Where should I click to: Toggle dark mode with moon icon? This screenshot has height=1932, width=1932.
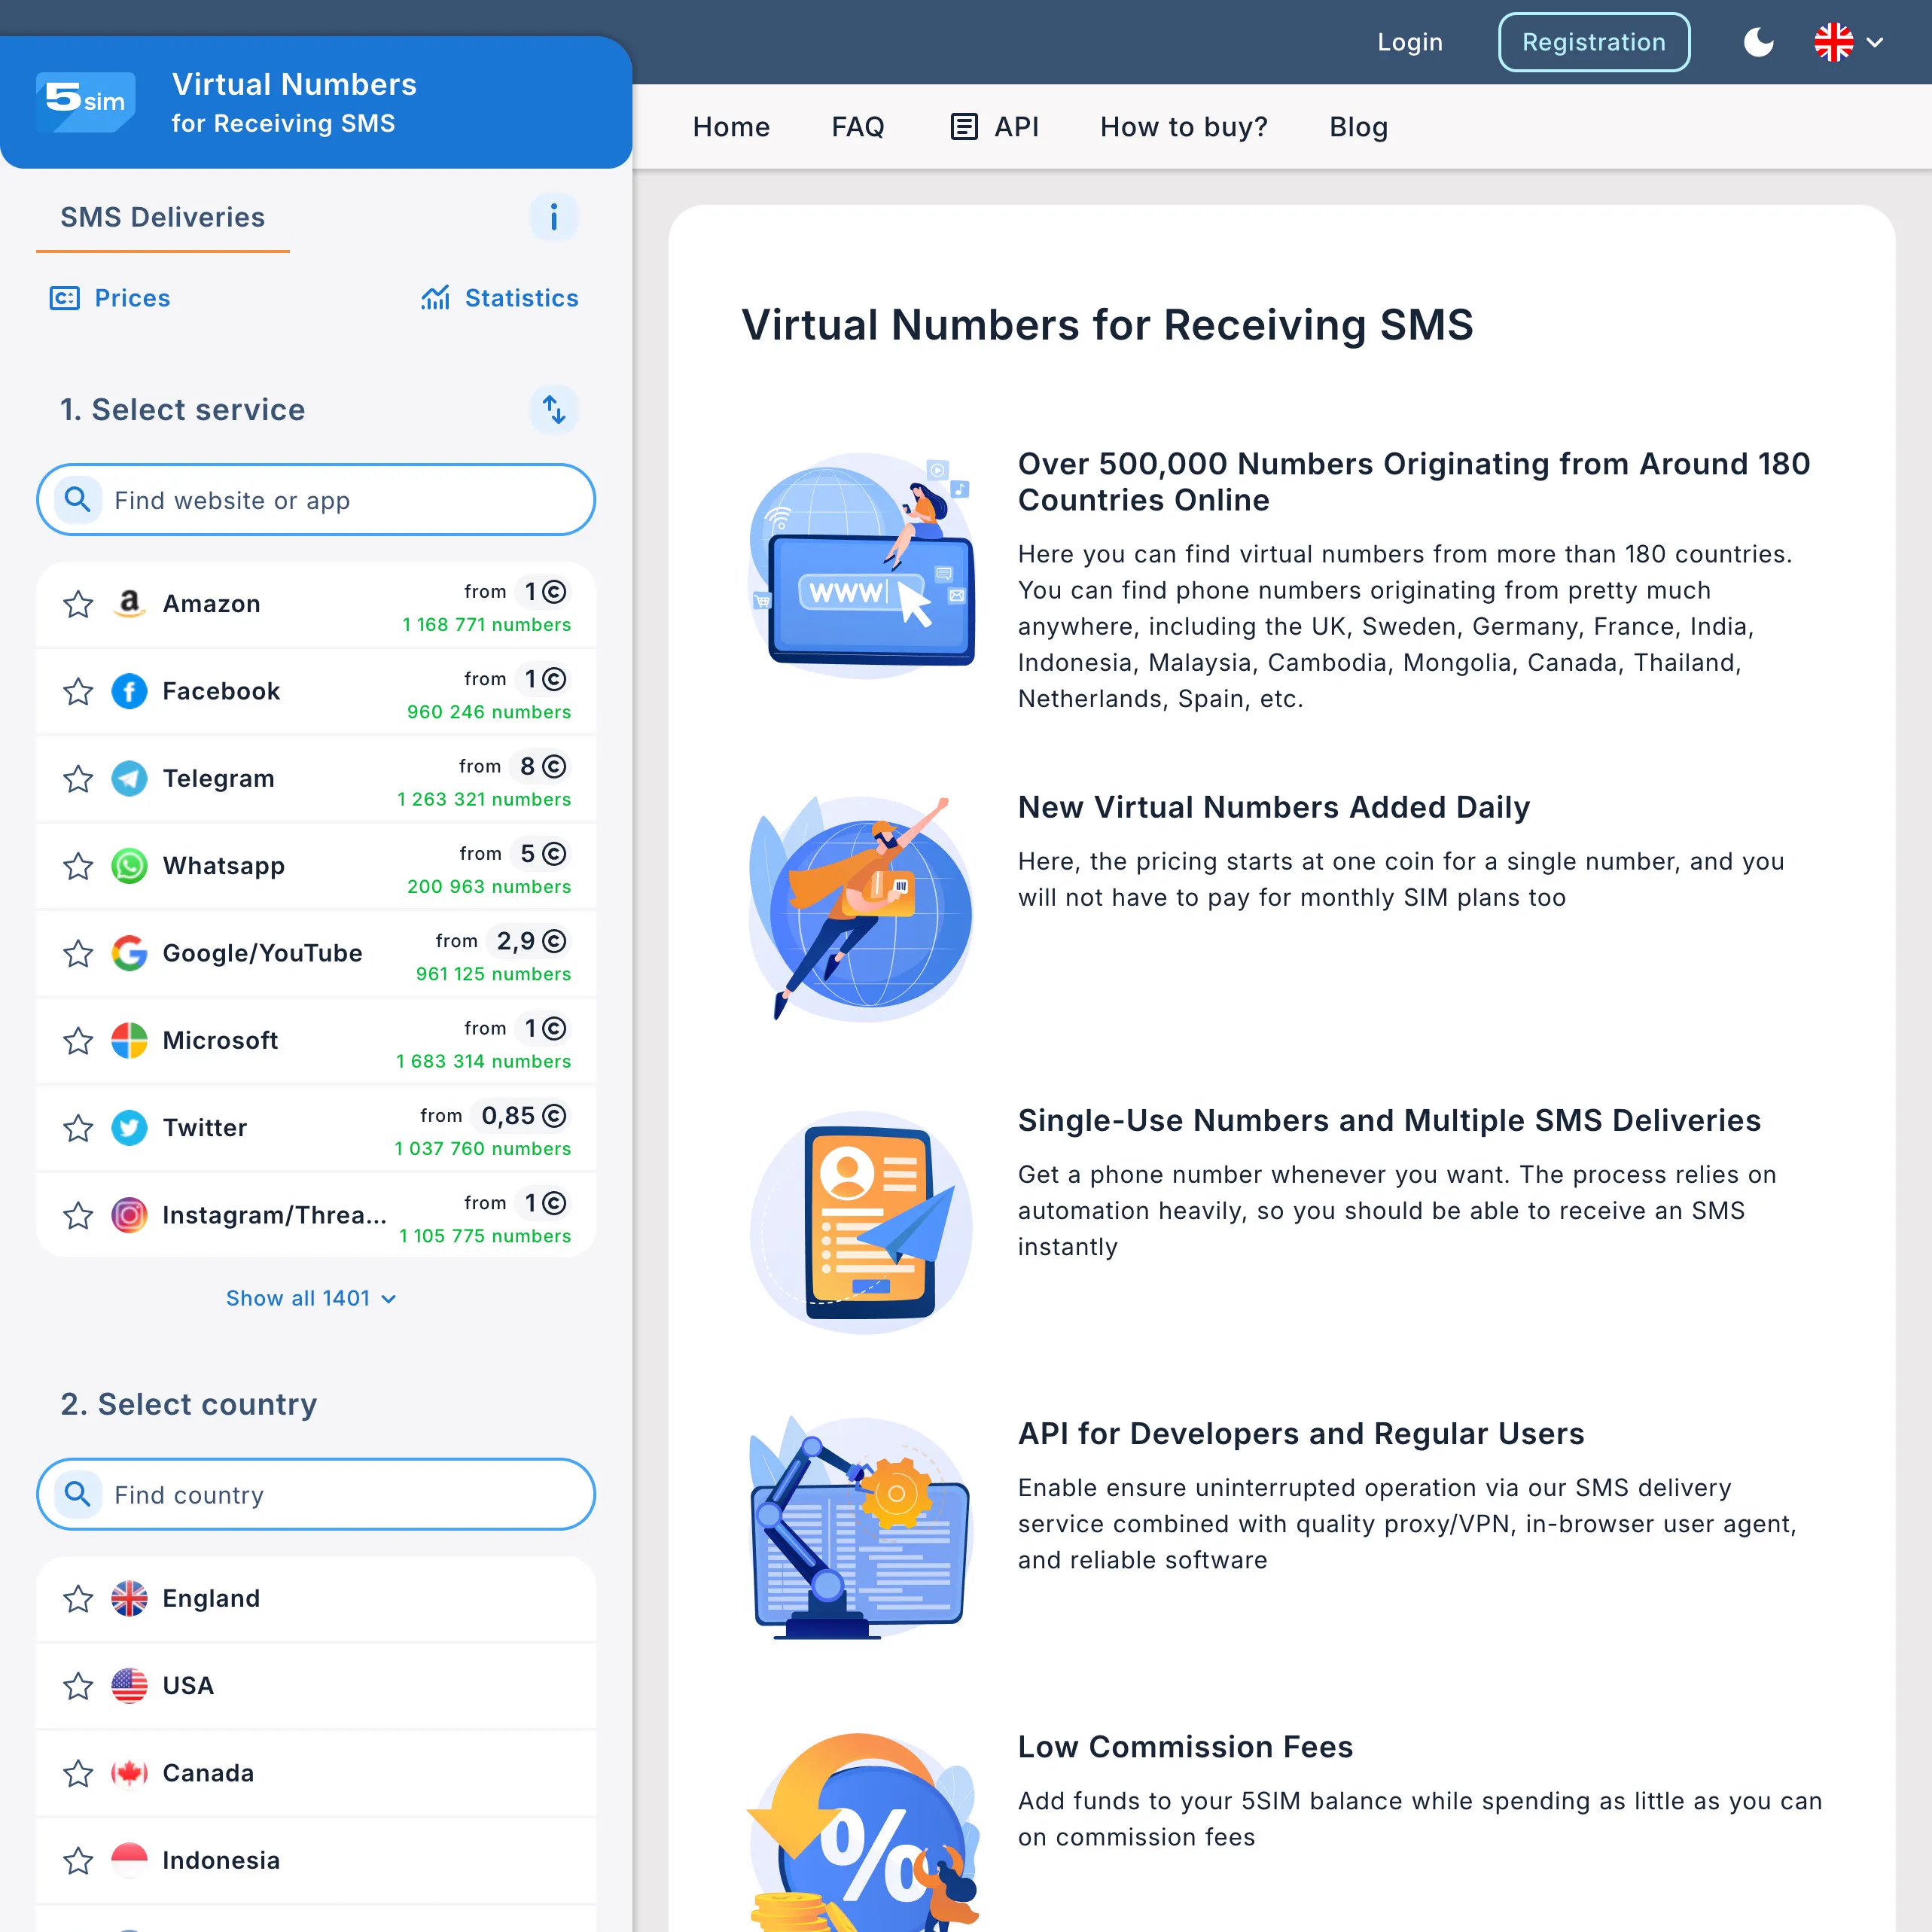(1758, 42)
